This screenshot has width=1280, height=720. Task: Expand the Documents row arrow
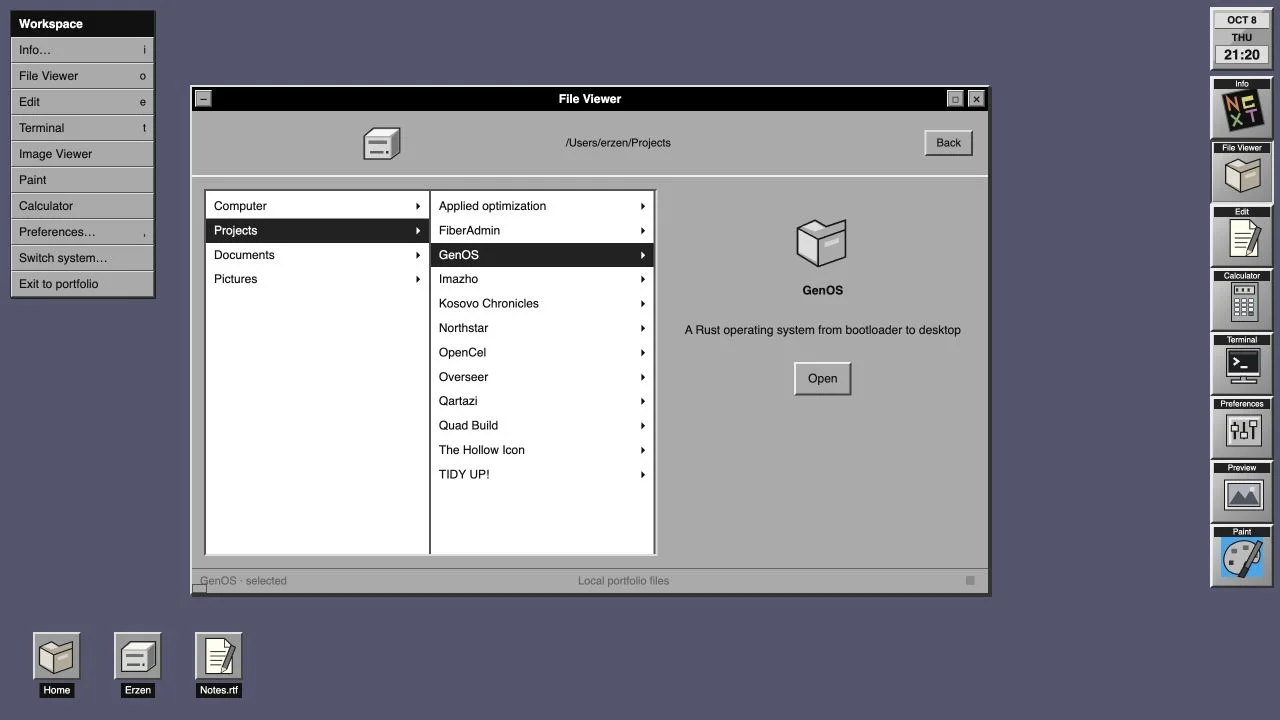[418, 255]
